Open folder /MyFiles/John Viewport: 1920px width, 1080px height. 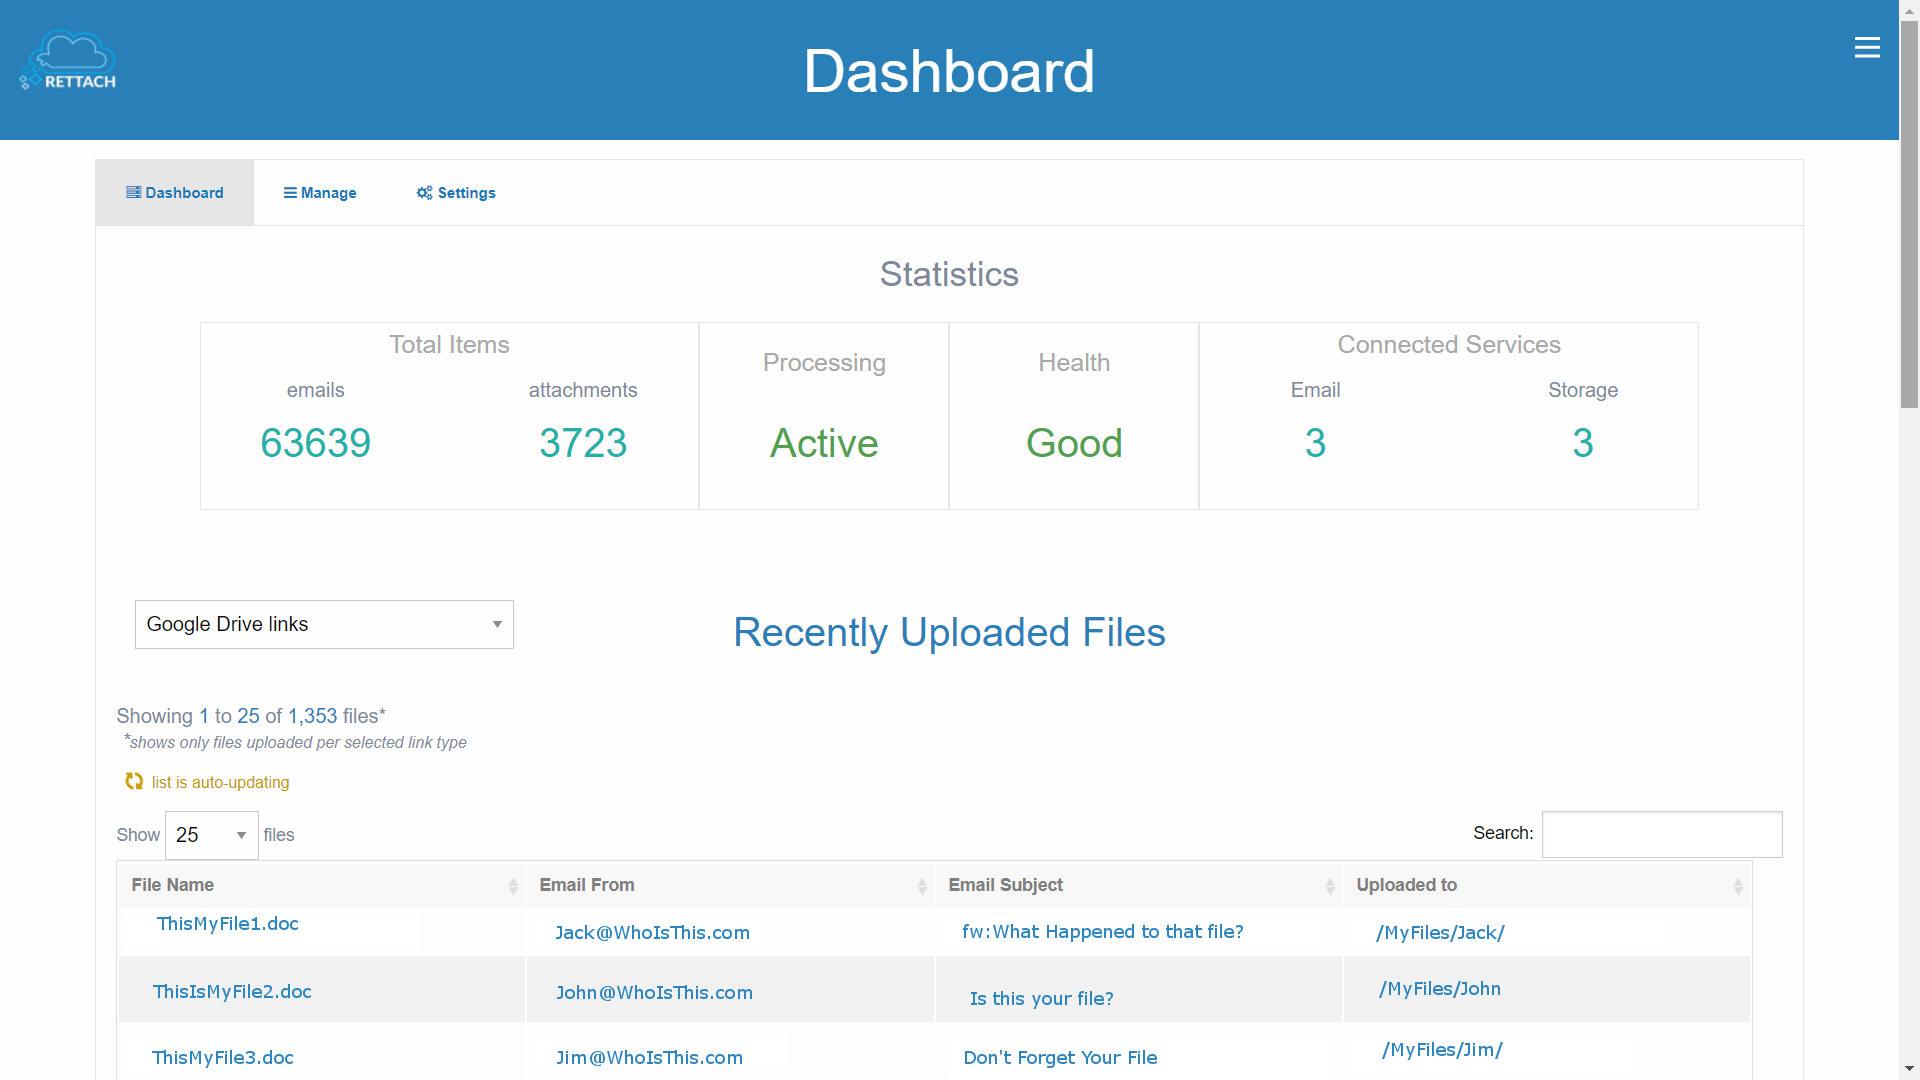(1439, 988)
